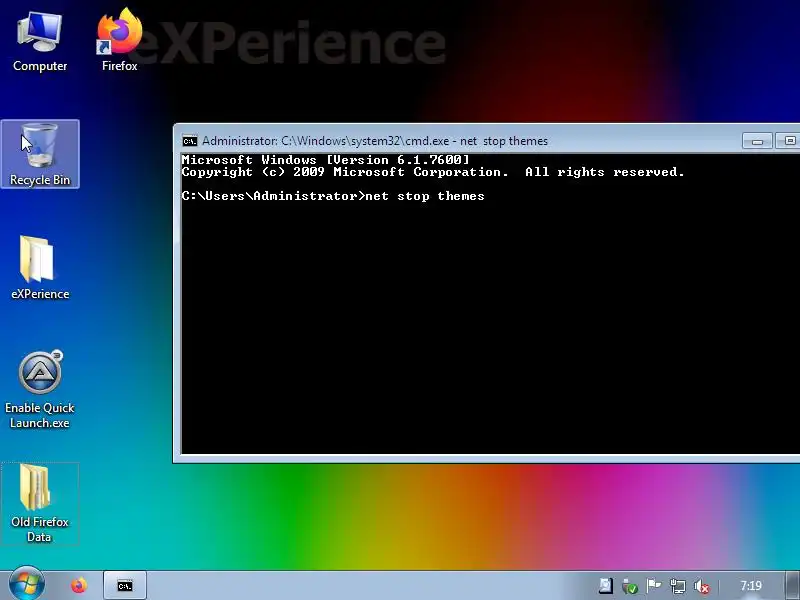Screen dimensions: 800x600
Task: Select the Old Firefox Data folder
Action: click(x=40, y=504)
